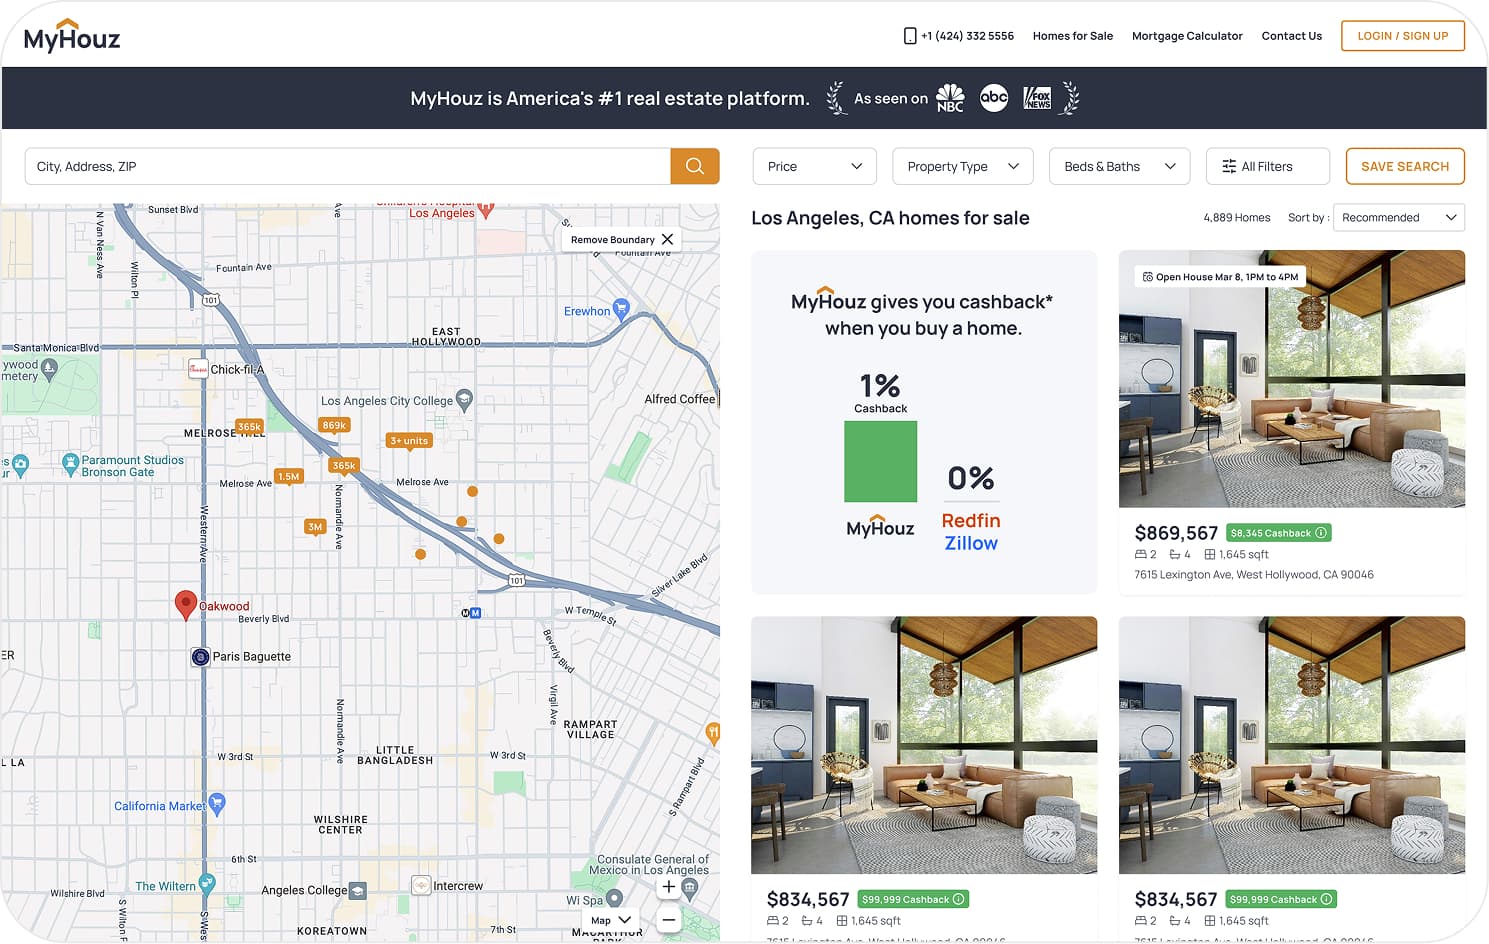Click the Los Angeles City College marker
The image size is (1489, 944).
(464, 400)
